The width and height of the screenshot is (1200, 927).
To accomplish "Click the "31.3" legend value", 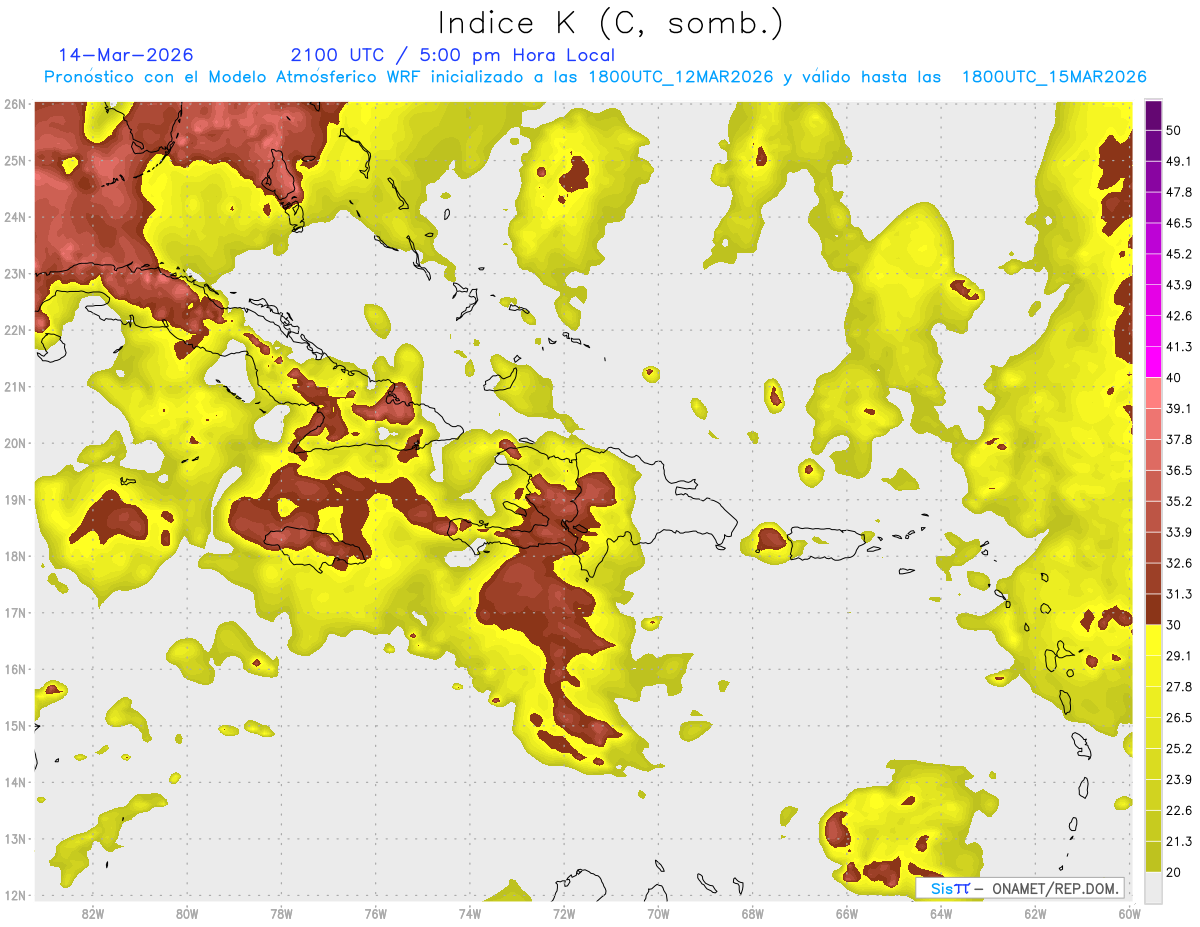I will coord(1179,594).
